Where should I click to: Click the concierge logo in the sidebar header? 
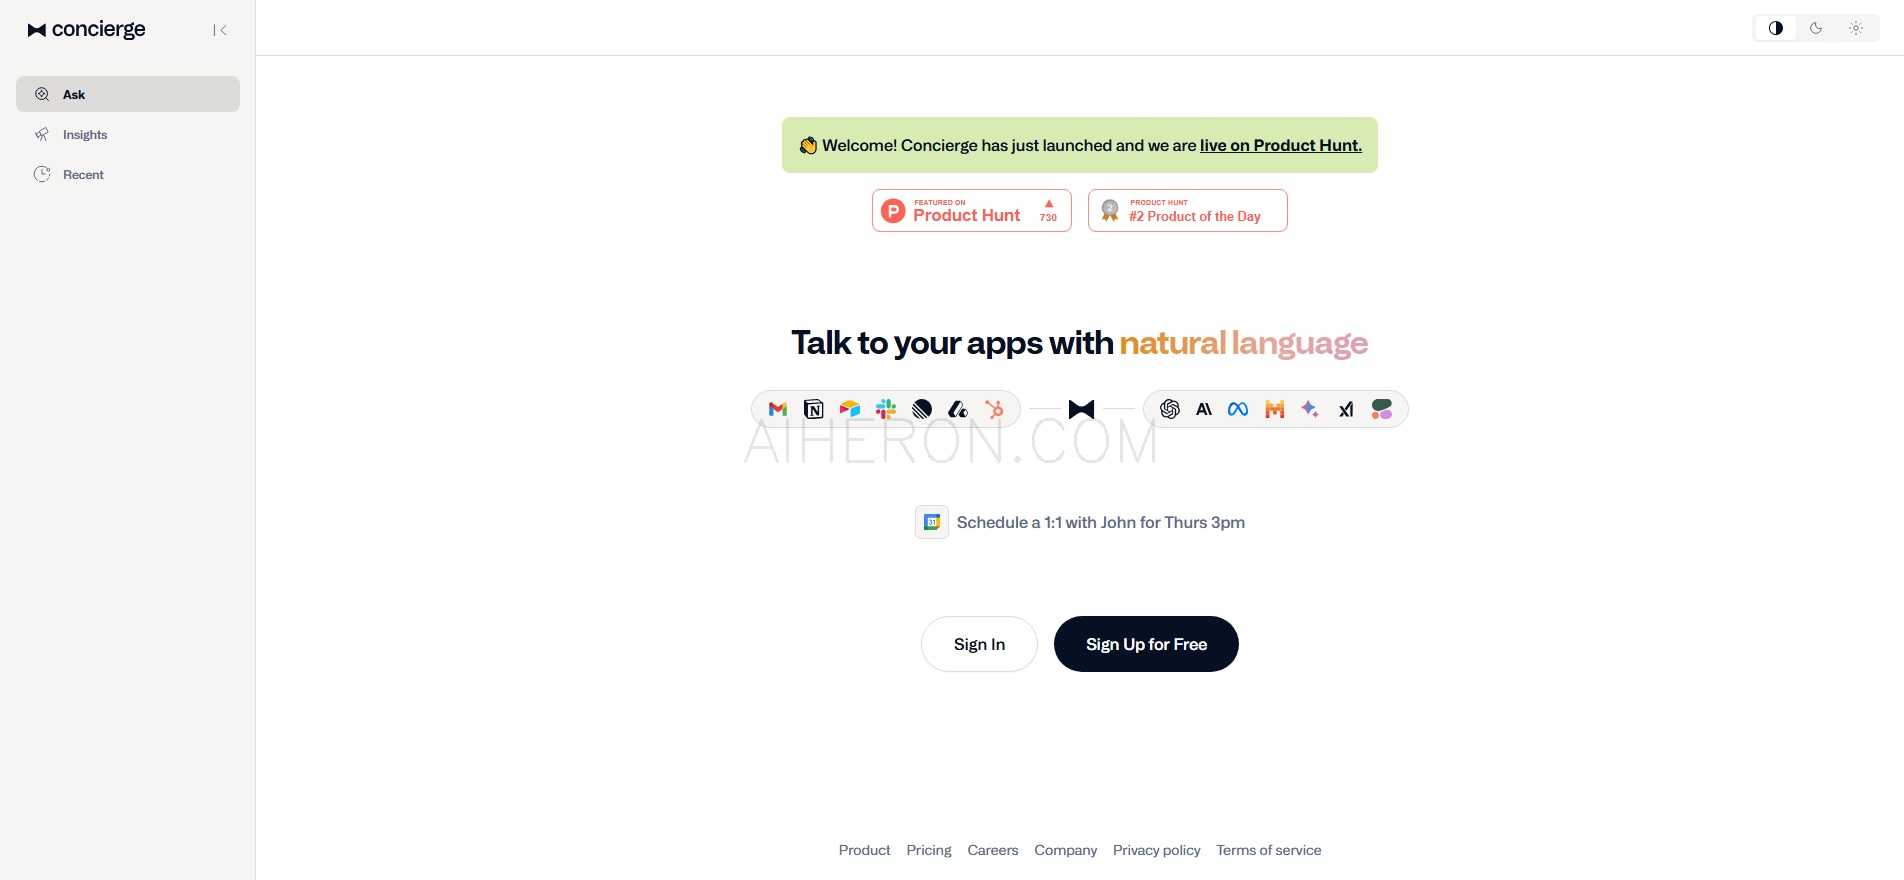tap(86, 30)
